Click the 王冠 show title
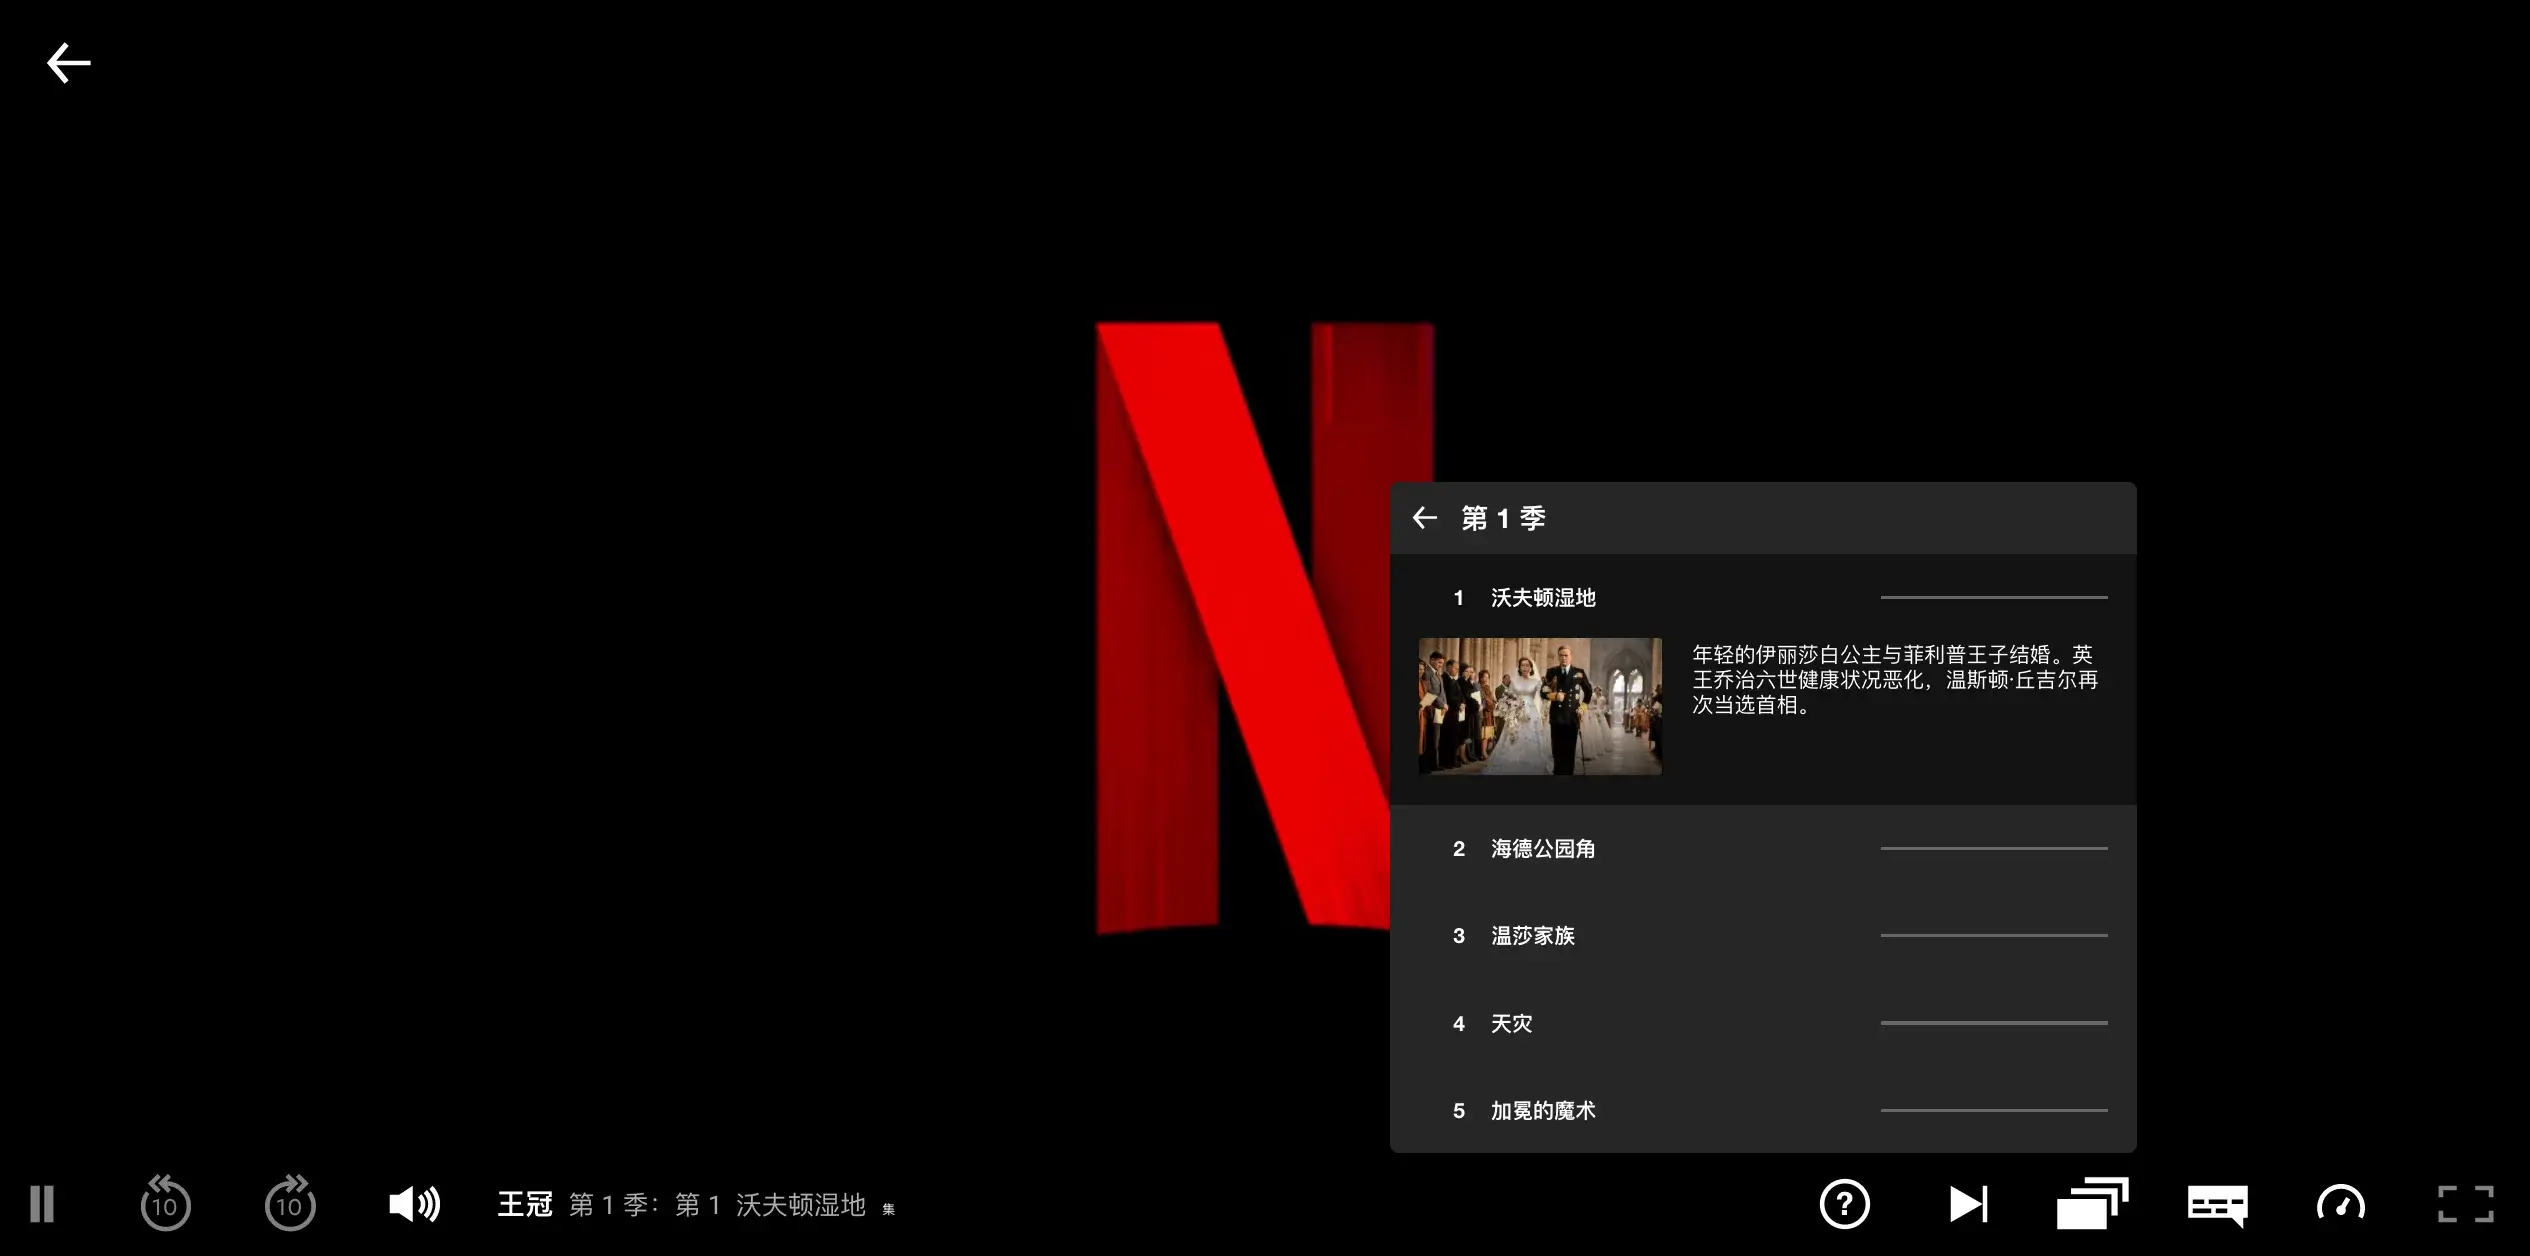Image resolution: width=2530 pixels, height=1256 pixels. (525, 1204)
